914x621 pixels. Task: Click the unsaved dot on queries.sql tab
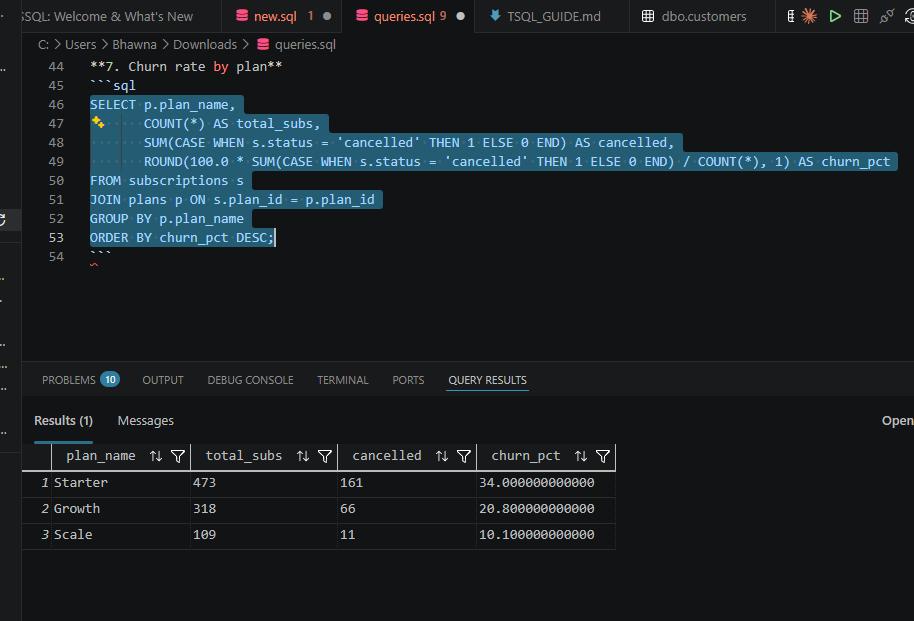click(460, 16)
